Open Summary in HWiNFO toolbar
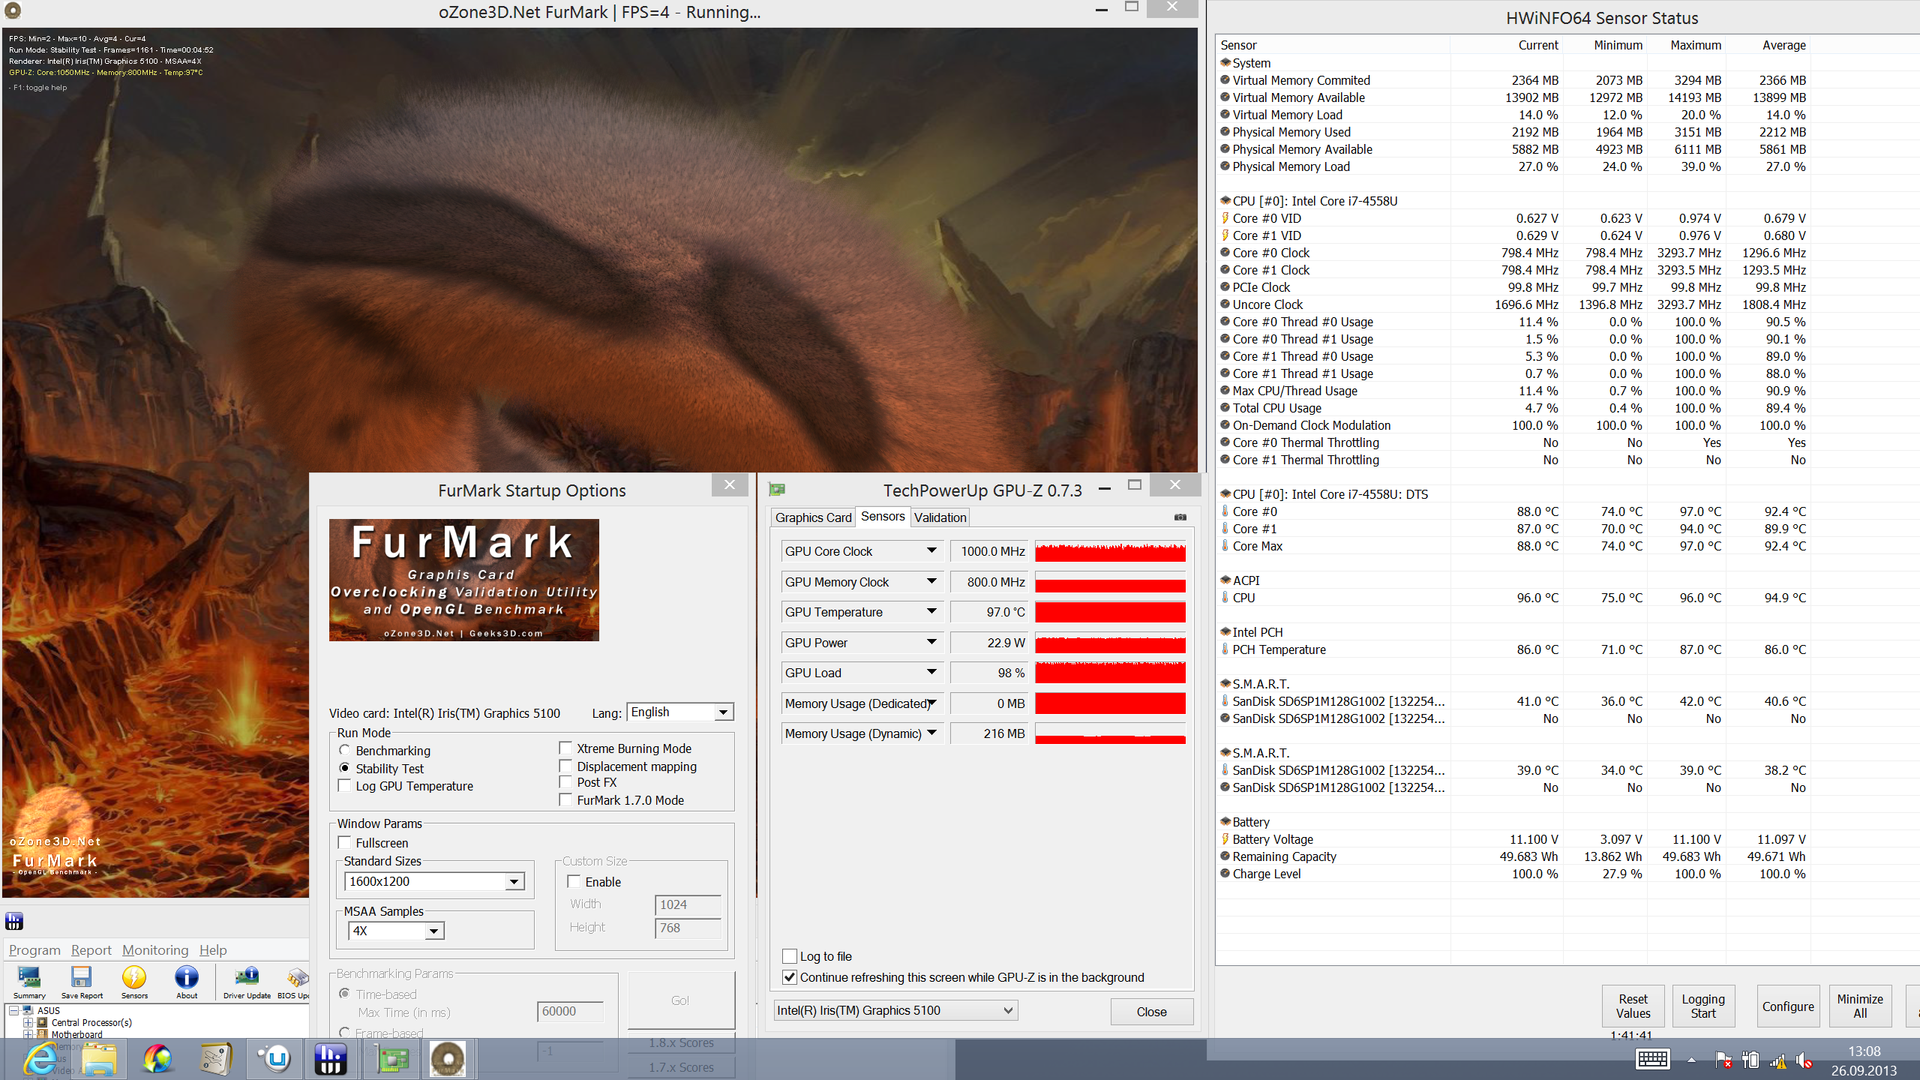The image size is (1920, 1080). pos(29,982)
